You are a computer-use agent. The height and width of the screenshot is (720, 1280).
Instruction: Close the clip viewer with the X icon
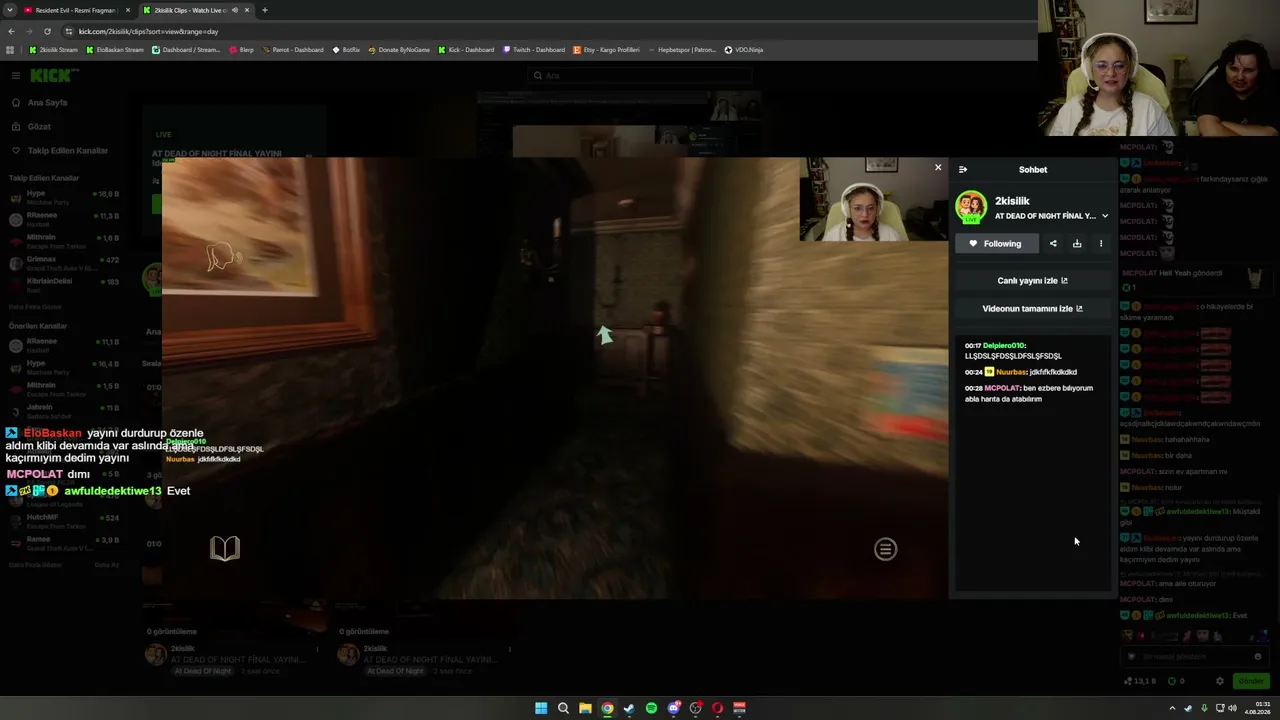click(x=938, y=168)
